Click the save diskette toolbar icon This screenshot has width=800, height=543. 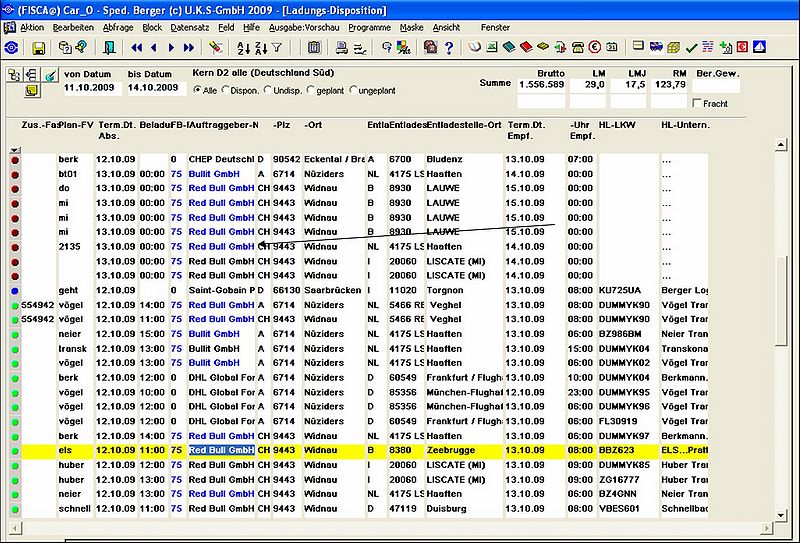[38, 48]
